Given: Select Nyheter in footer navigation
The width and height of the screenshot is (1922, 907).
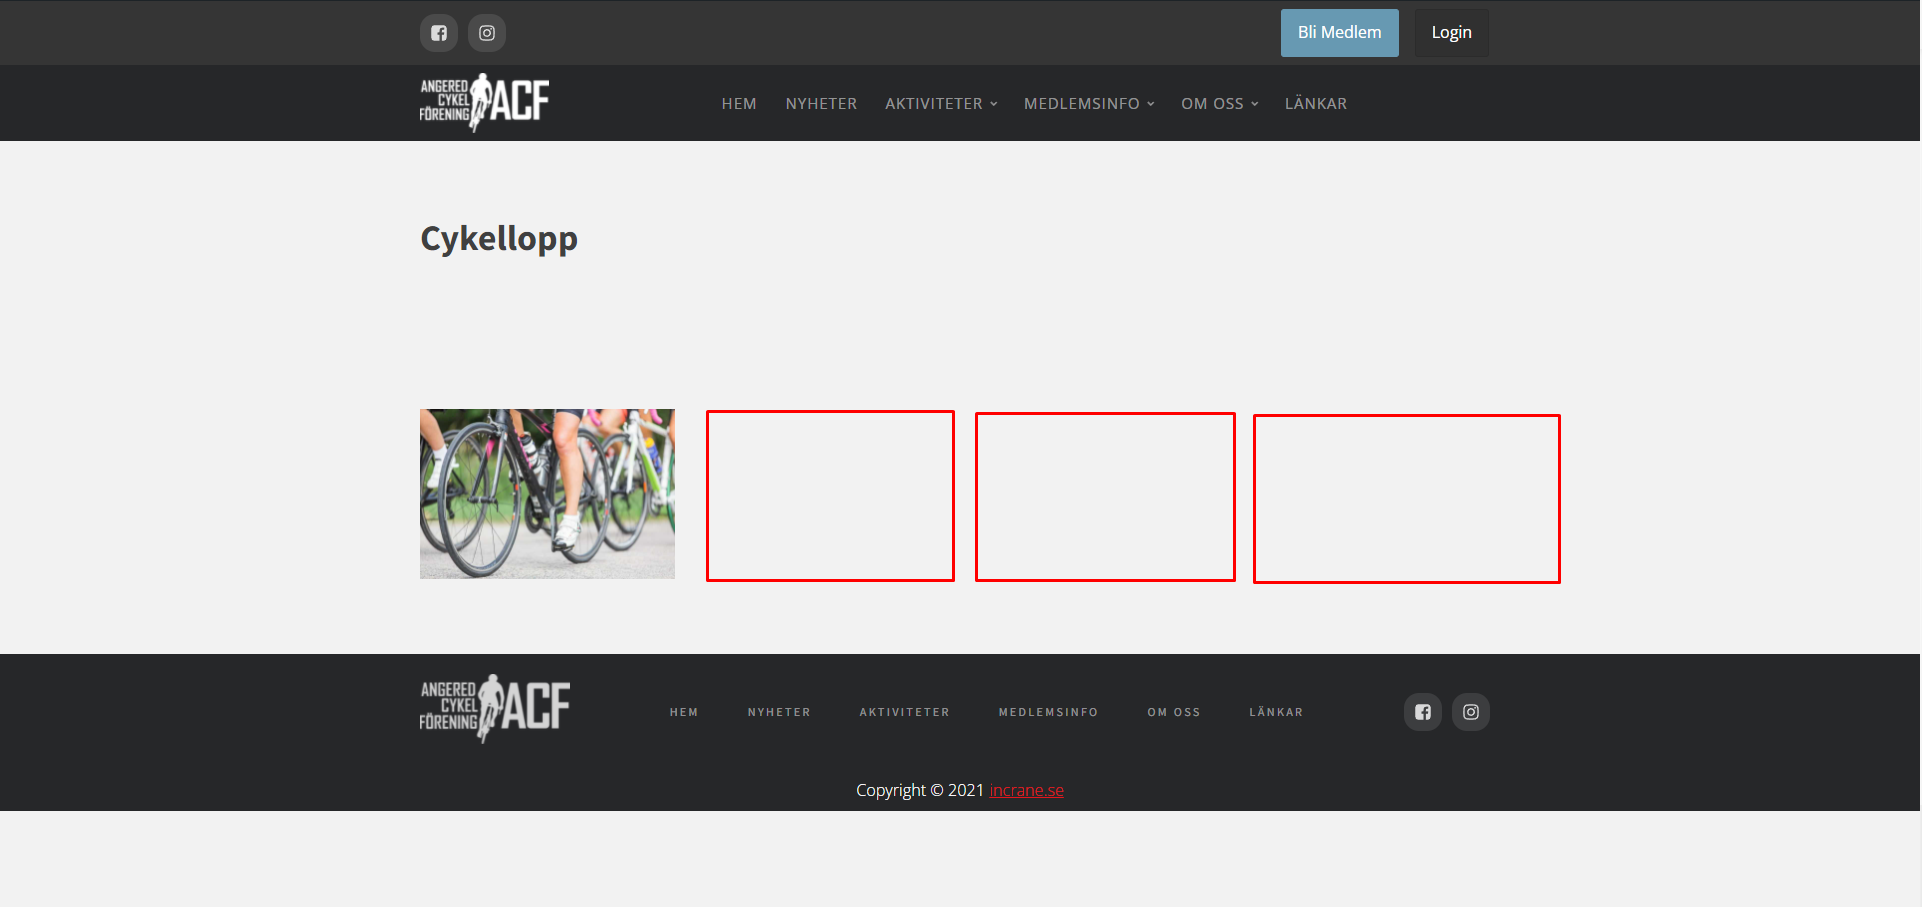Looking at the screenshot, I should (x=779, y=712).
